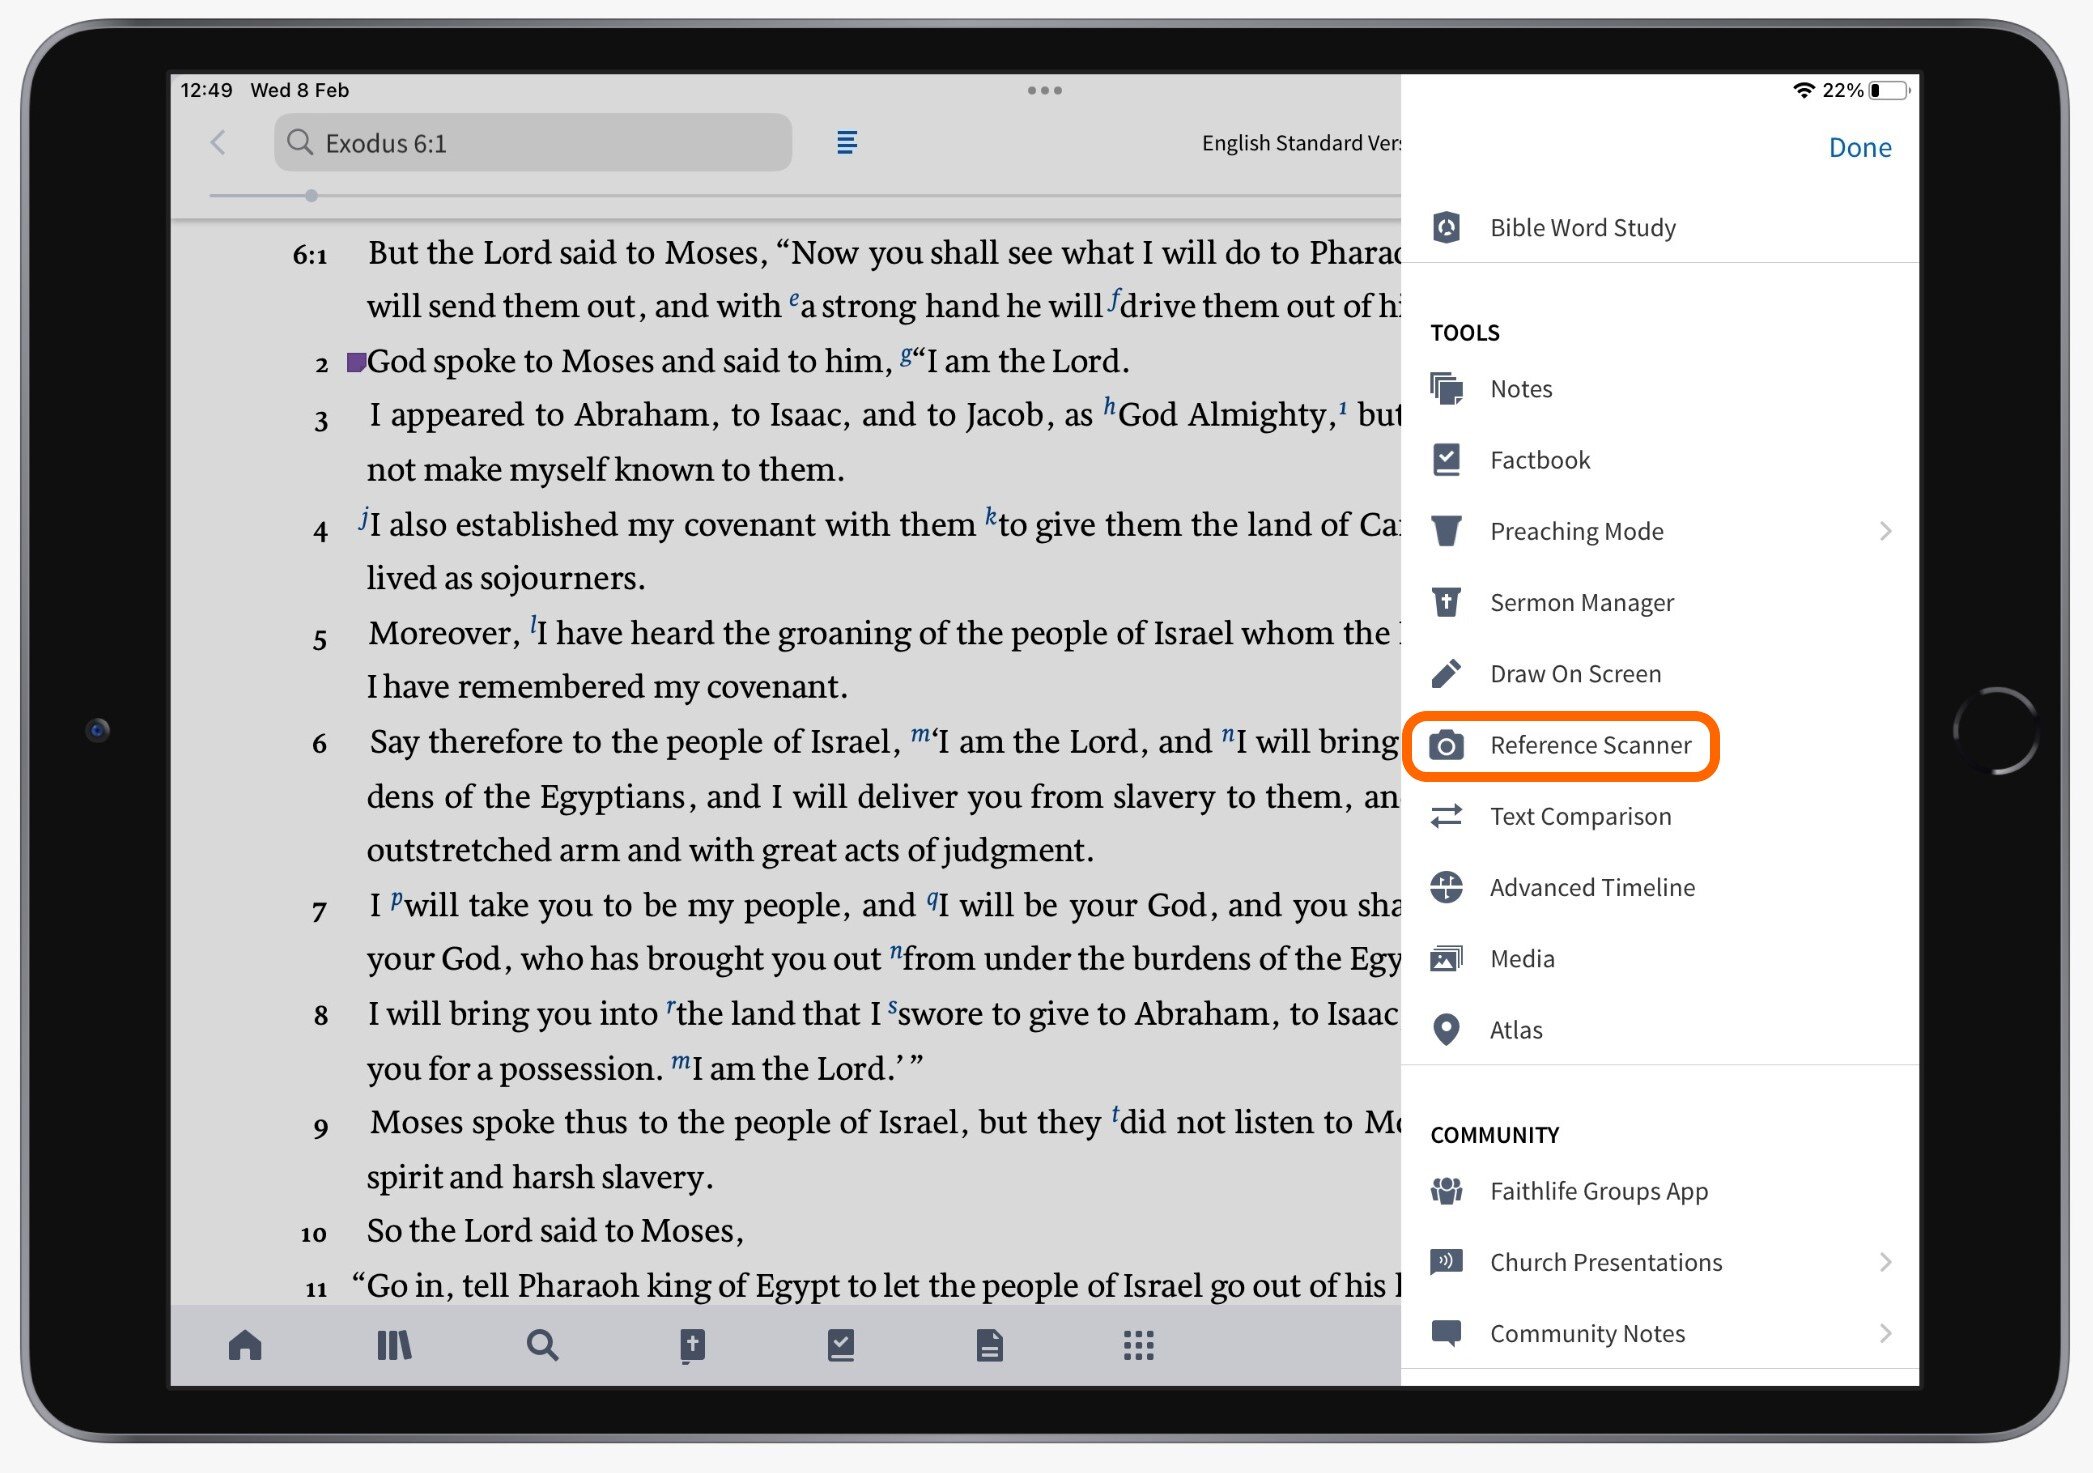2093x1473 pixels.
Task: Tap the Wi-Fi icon in status bar
Action: click(x=1804, y=90)
